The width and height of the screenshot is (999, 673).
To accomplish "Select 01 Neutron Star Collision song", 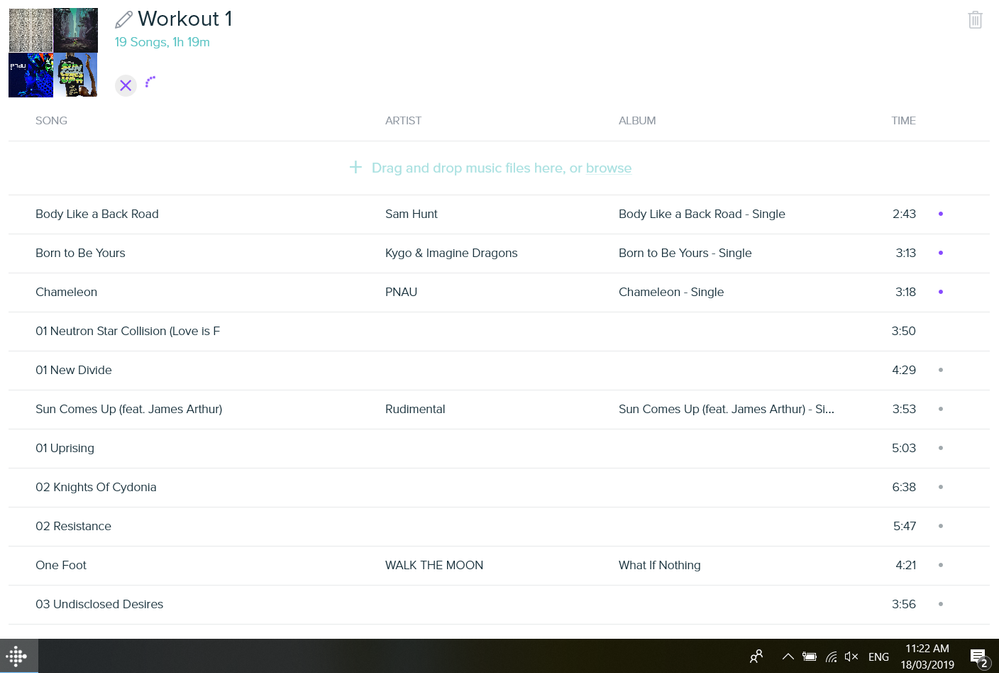I will tap(127, 331).
